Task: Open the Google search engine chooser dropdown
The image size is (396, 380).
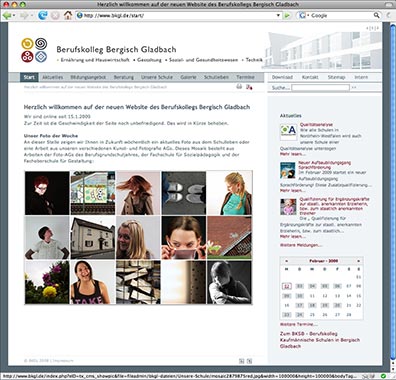Action: [308, 15]
